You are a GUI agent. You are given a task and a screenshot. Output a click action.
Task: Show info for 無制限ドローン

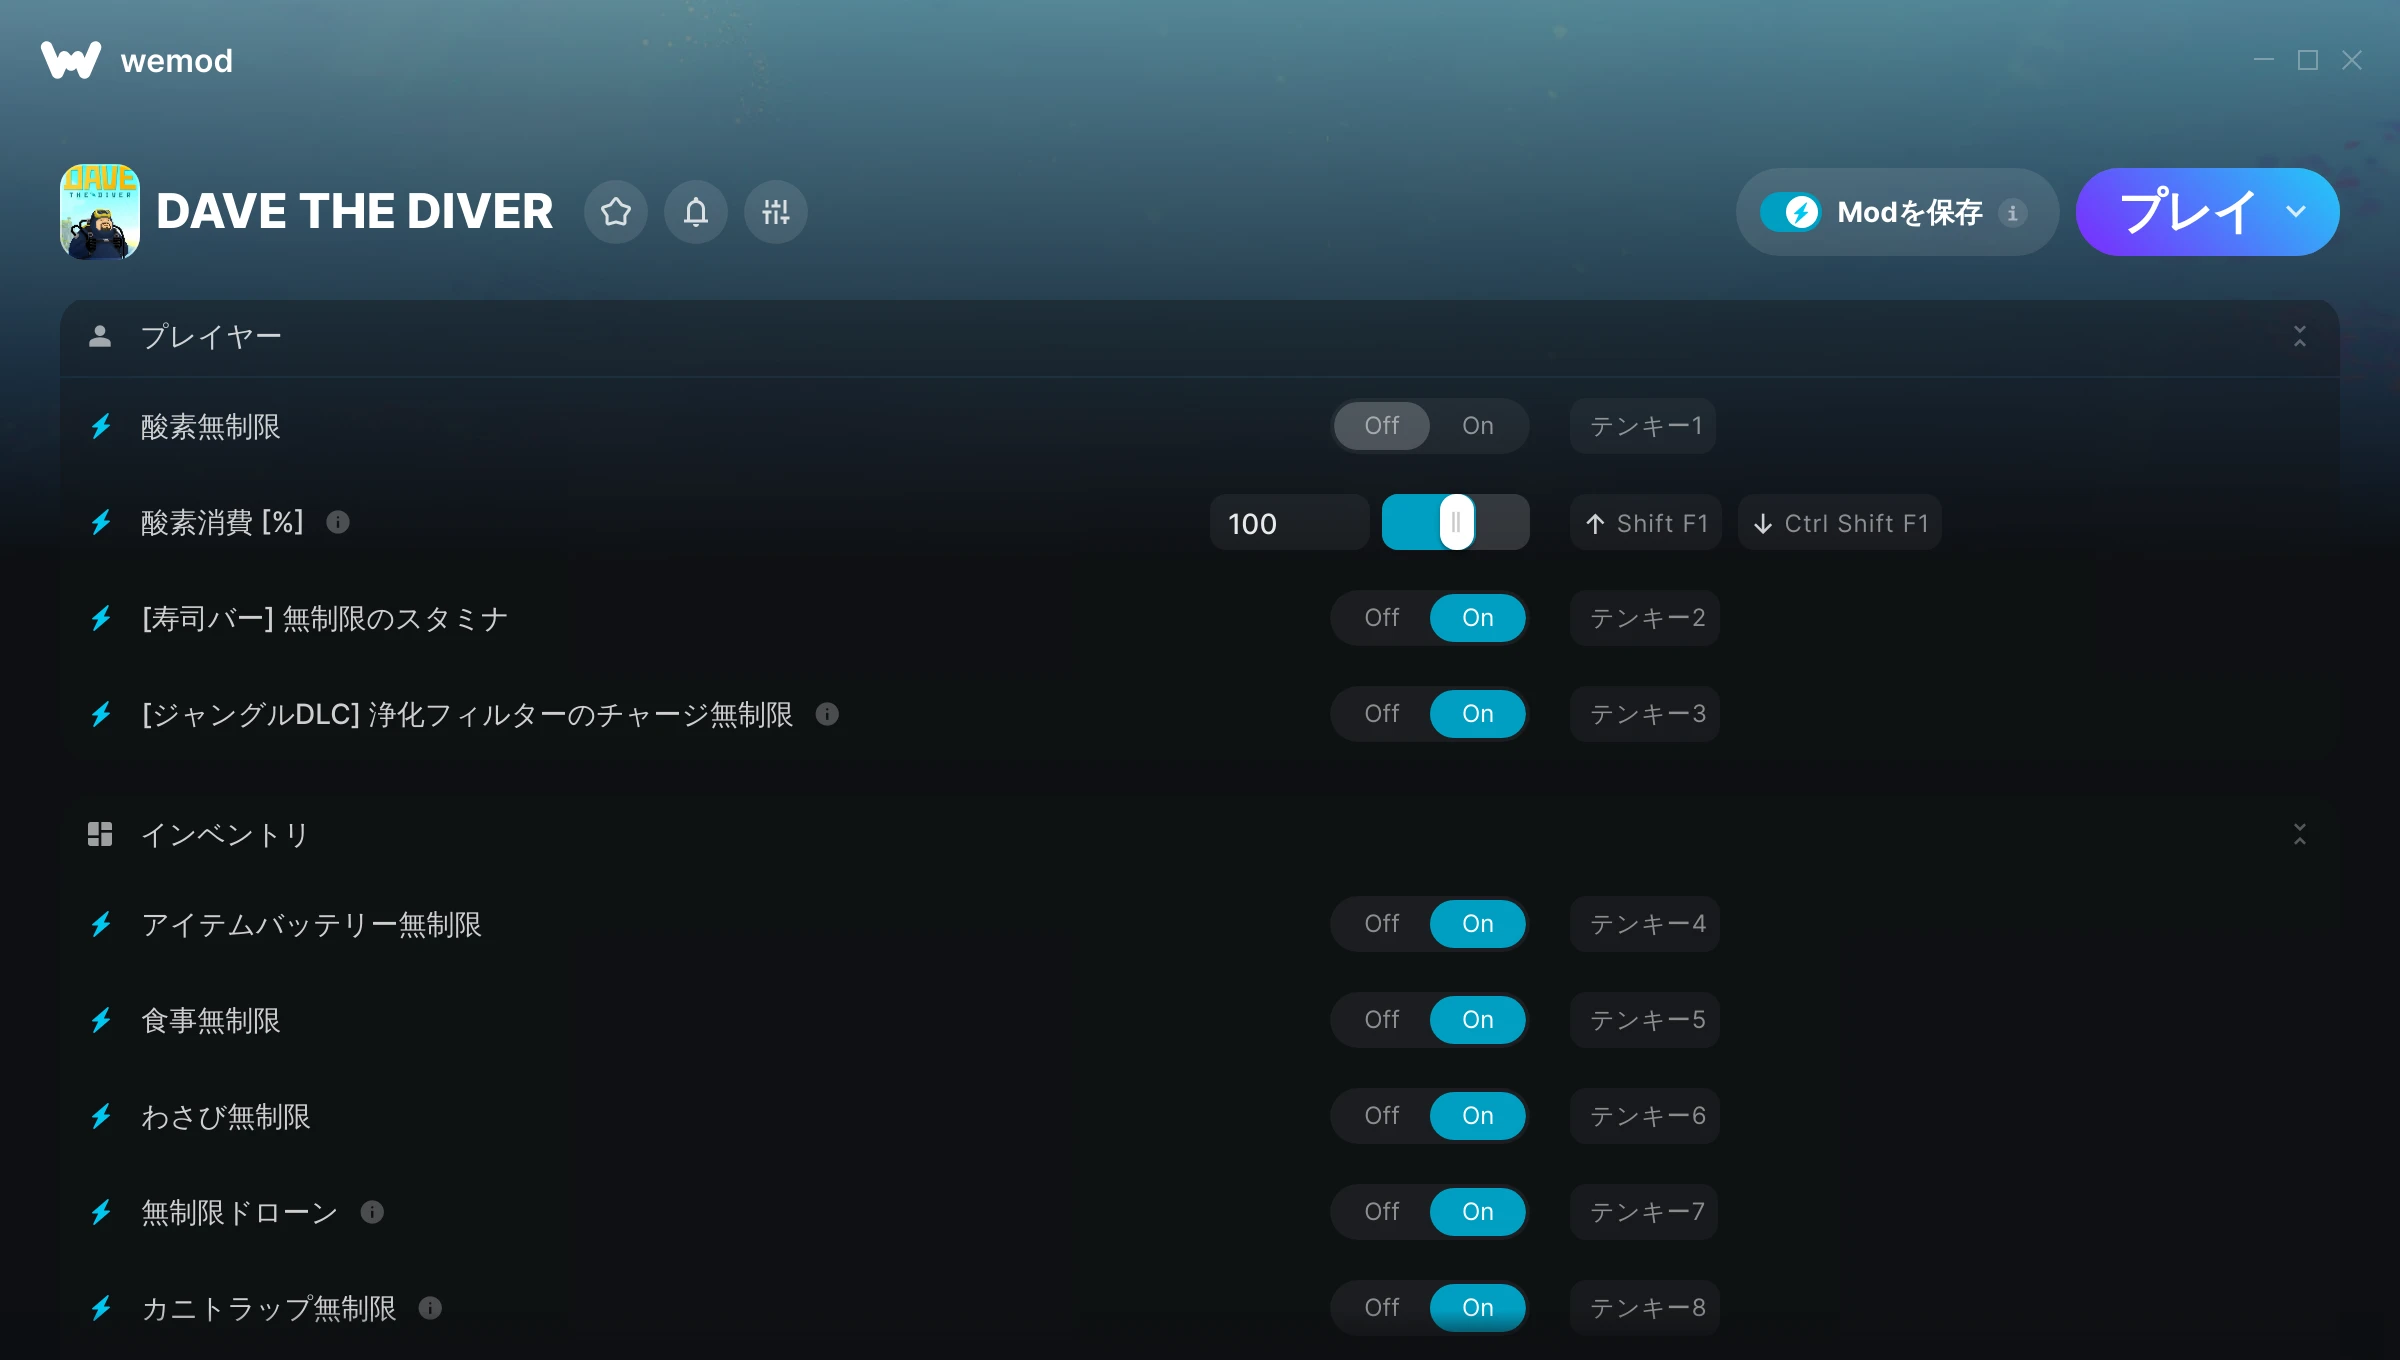pos(372,1212)
